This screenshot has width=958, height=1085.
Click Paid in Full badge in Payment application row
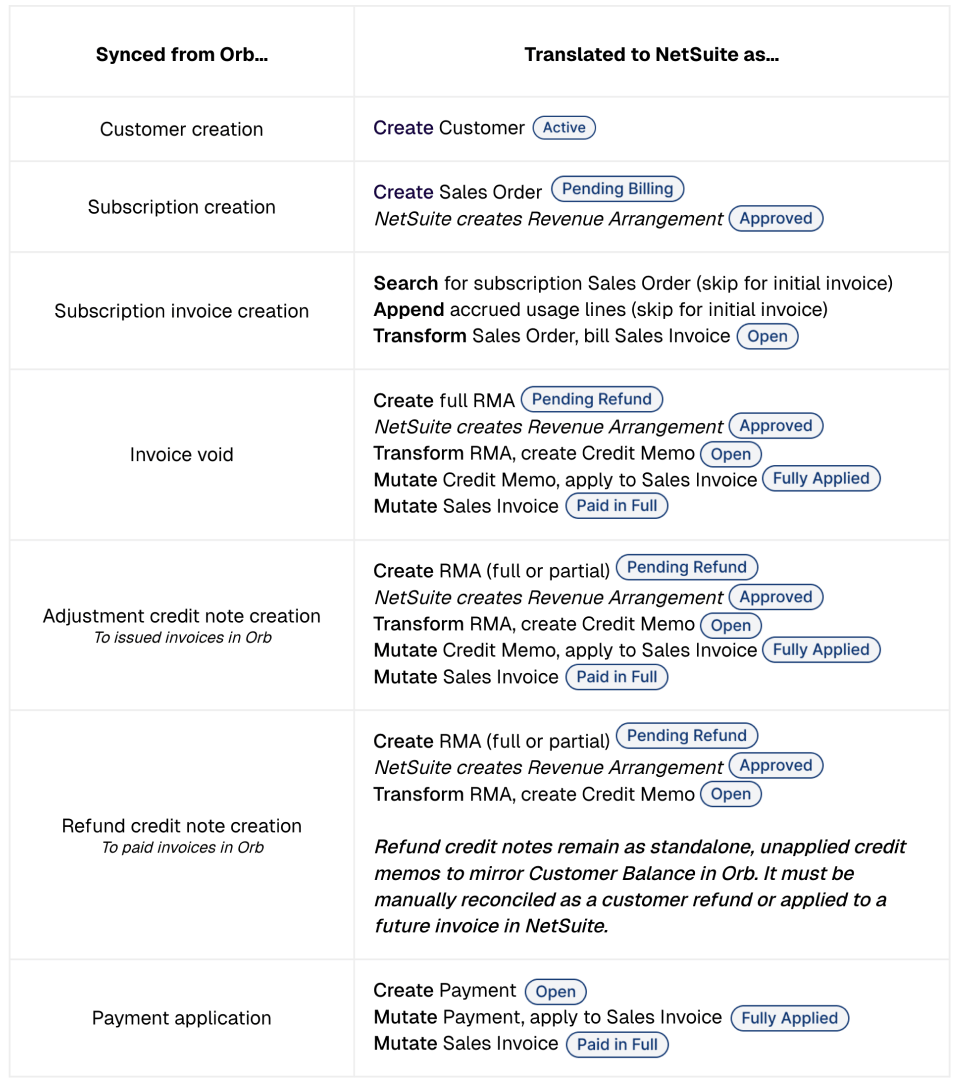pyautogui.click(x=617, y=1044)
